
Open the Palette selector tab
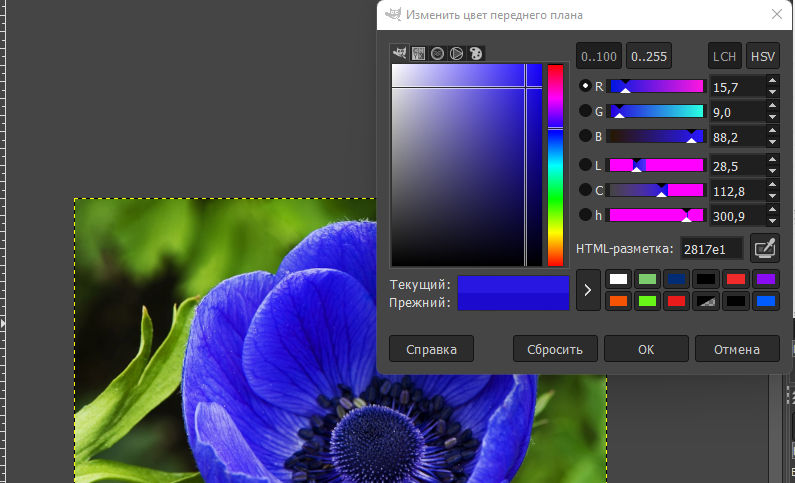[475, 53]
